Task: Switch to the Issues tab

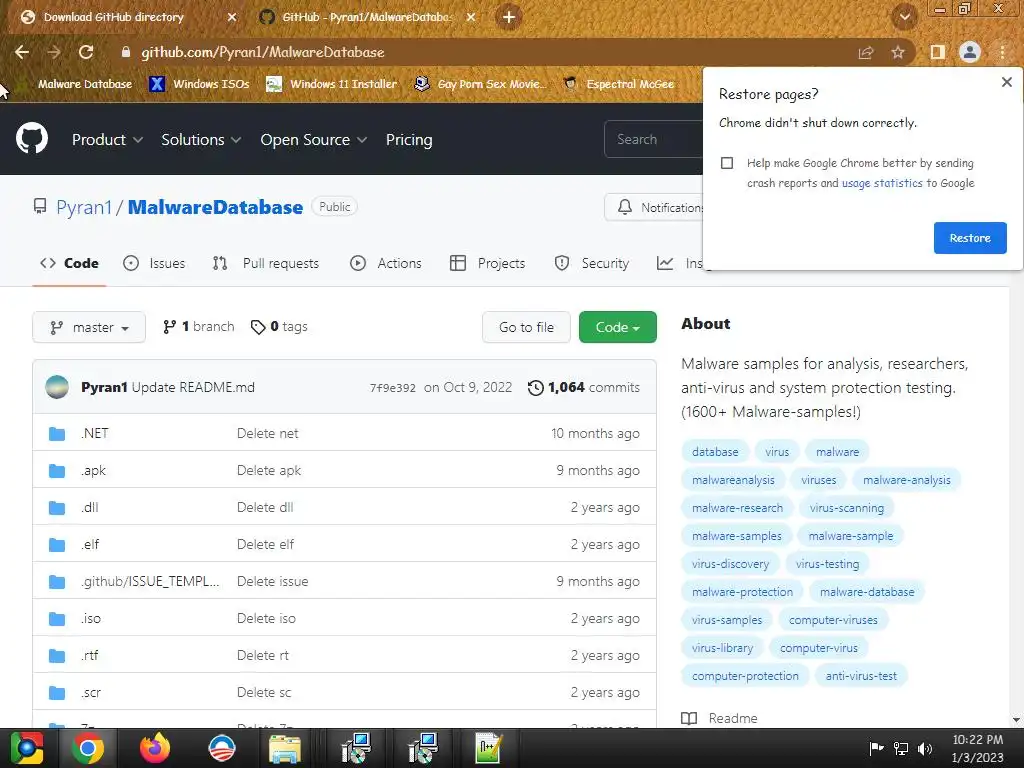Action: (154, 263)
